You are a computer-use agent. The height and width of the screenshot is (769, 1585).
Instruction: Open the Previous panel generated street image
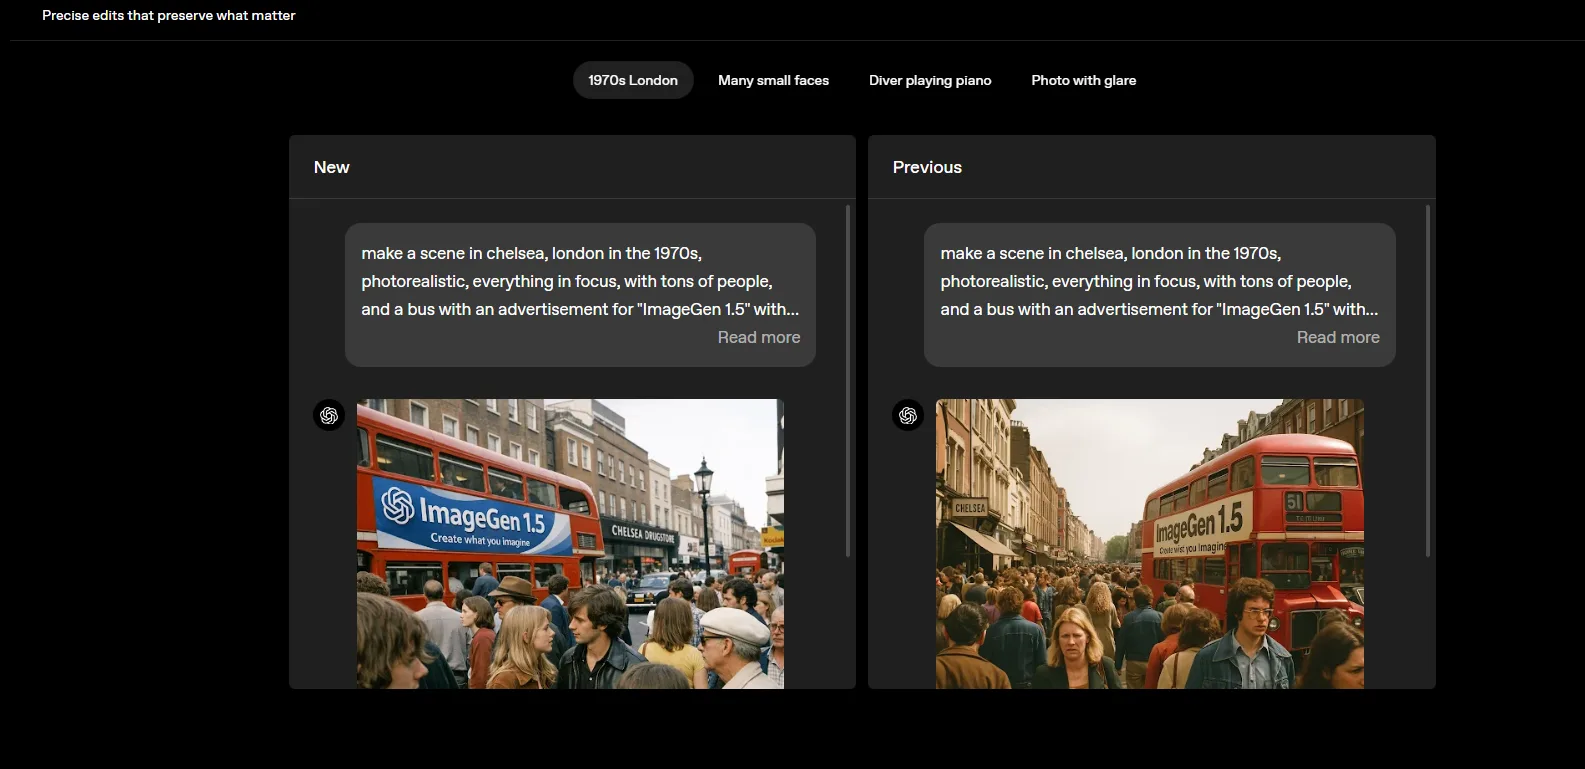[1150, 544]
